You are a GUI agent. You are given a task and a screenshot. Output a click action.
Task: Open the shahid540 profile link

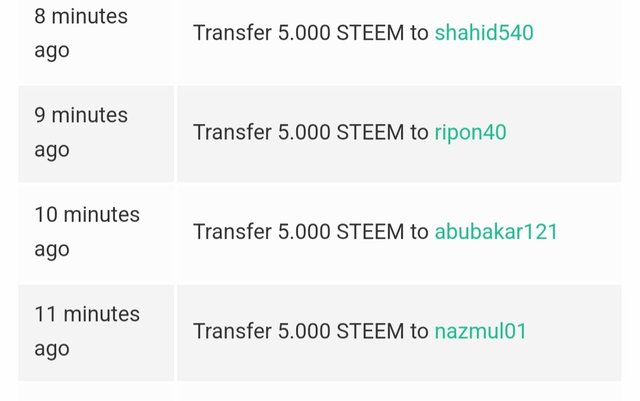484,33
